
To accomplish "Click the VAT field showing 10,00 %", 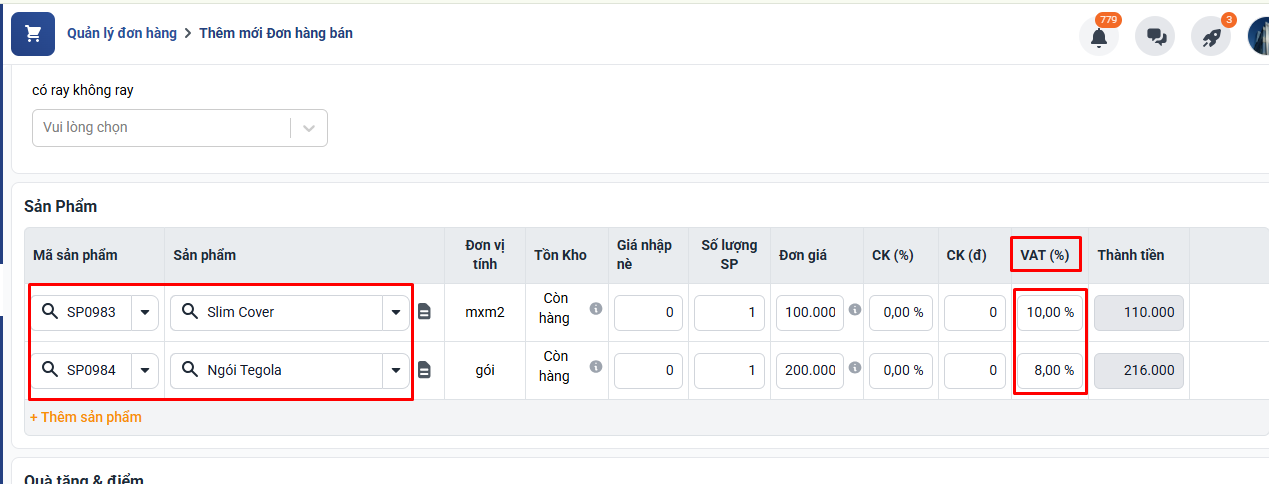I will pos(1050,313).
